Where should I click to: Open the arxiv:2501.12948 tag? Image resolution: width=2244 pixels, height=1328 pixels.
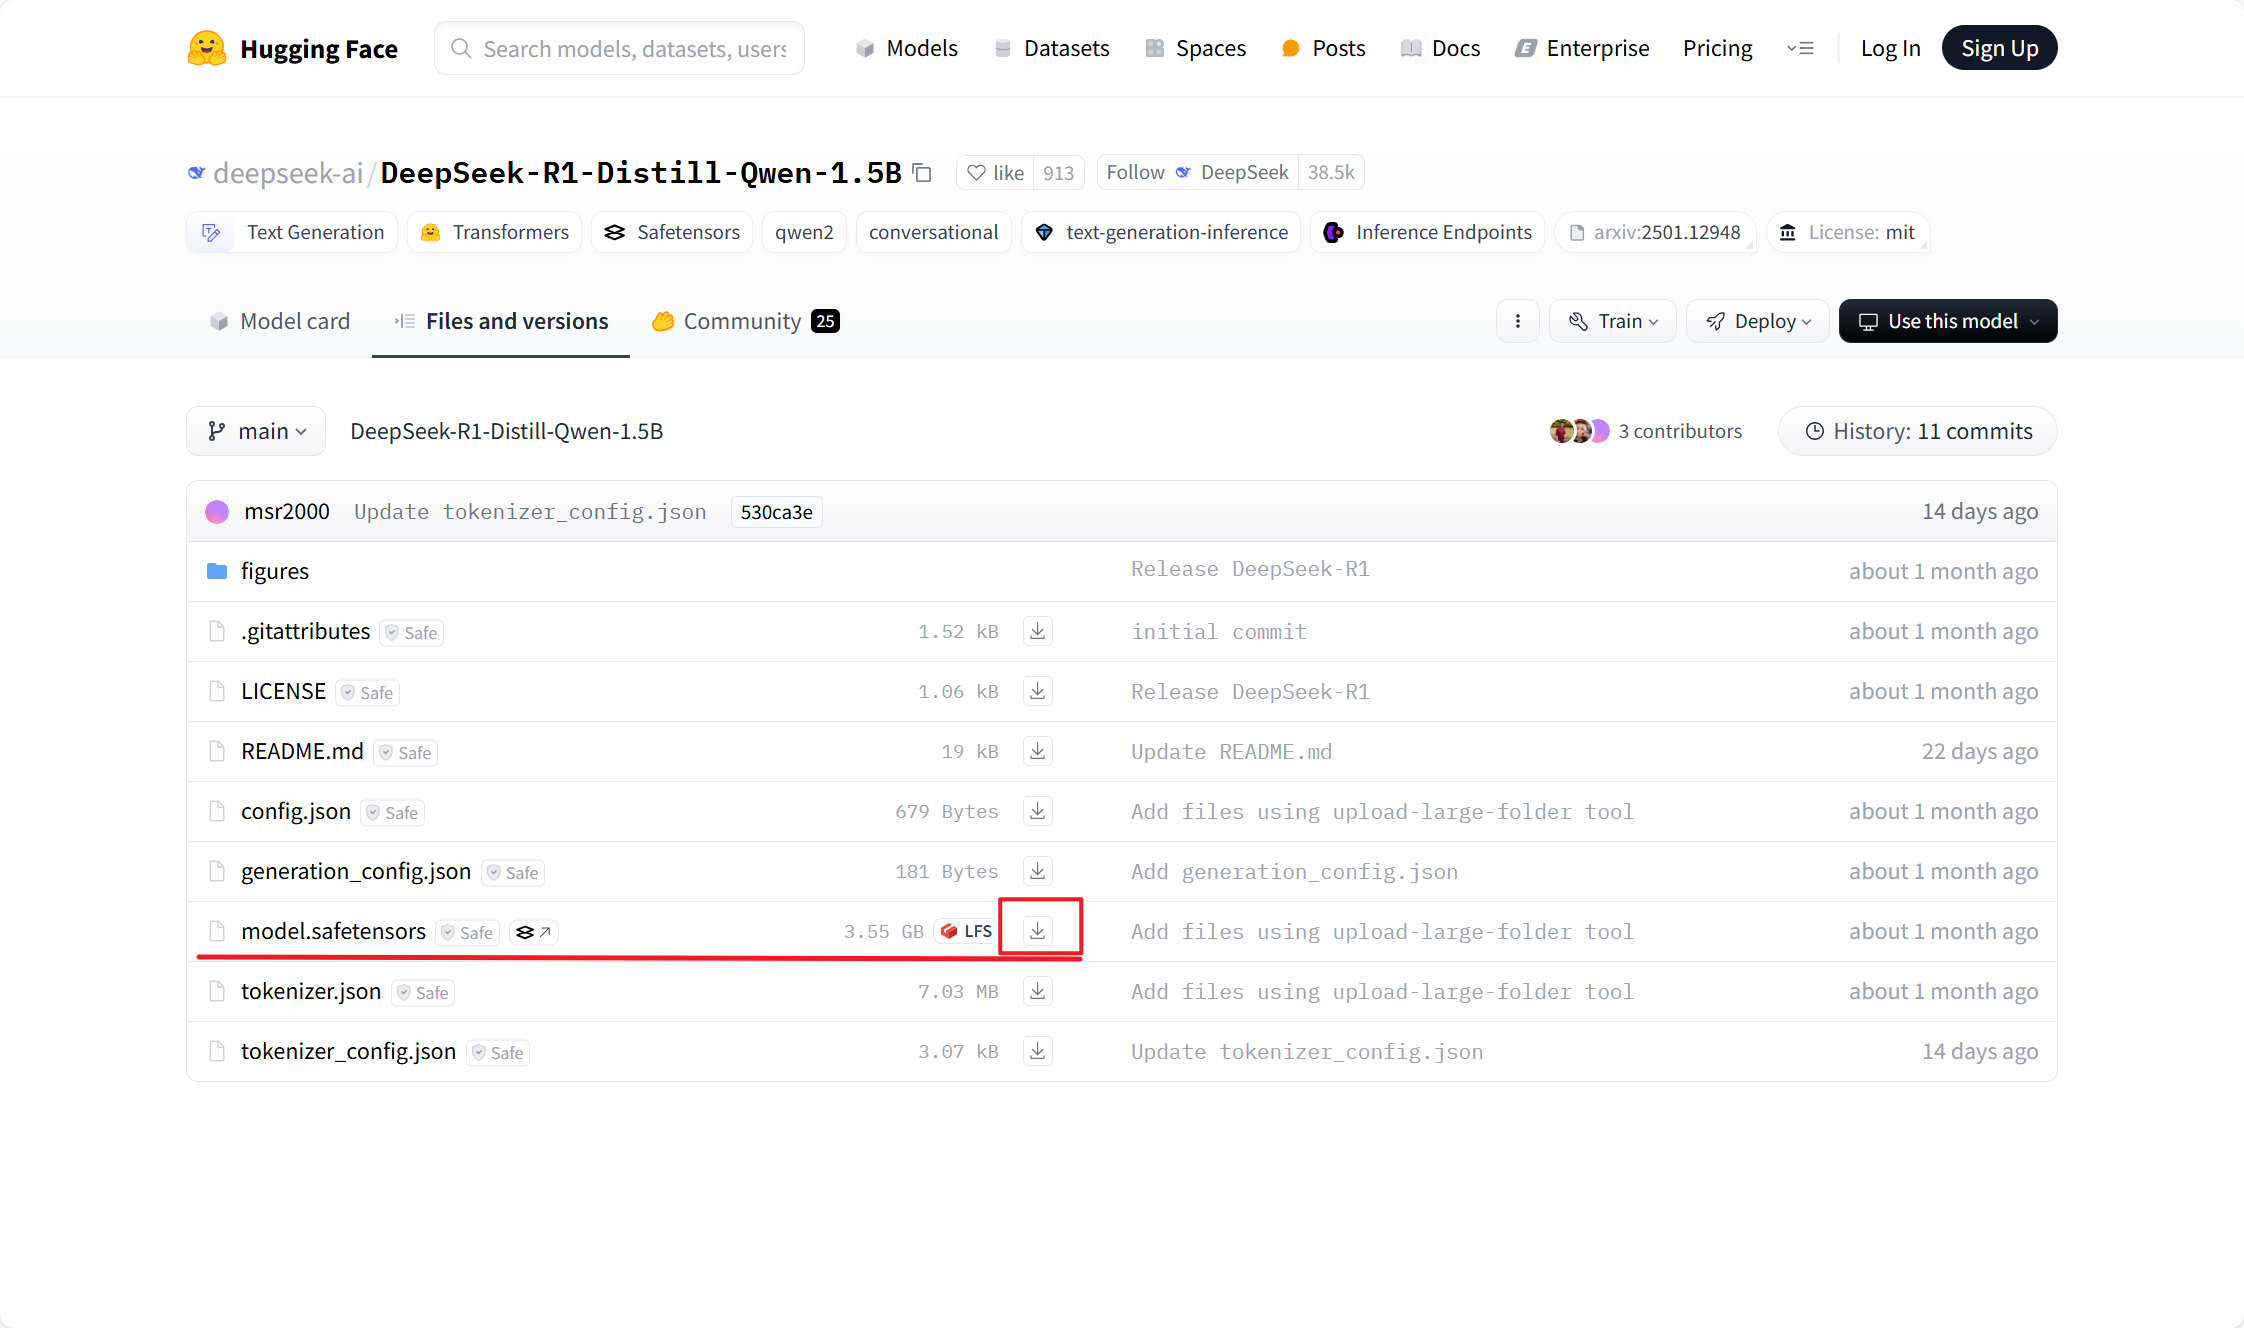click(1654, 232)
